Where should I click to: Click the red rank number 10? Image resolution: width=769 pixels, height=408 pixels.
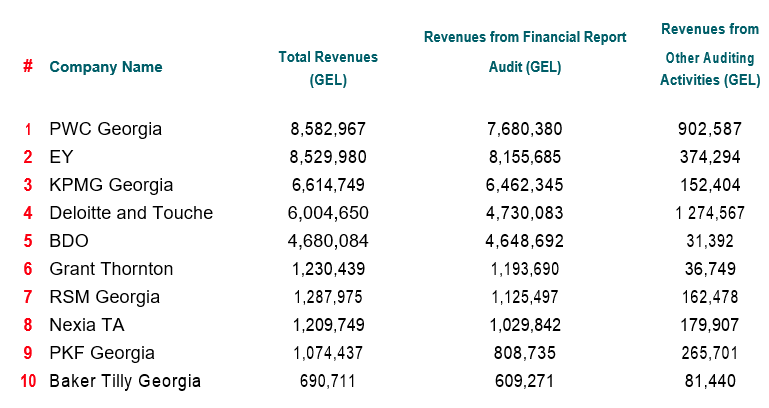[28, 381]
